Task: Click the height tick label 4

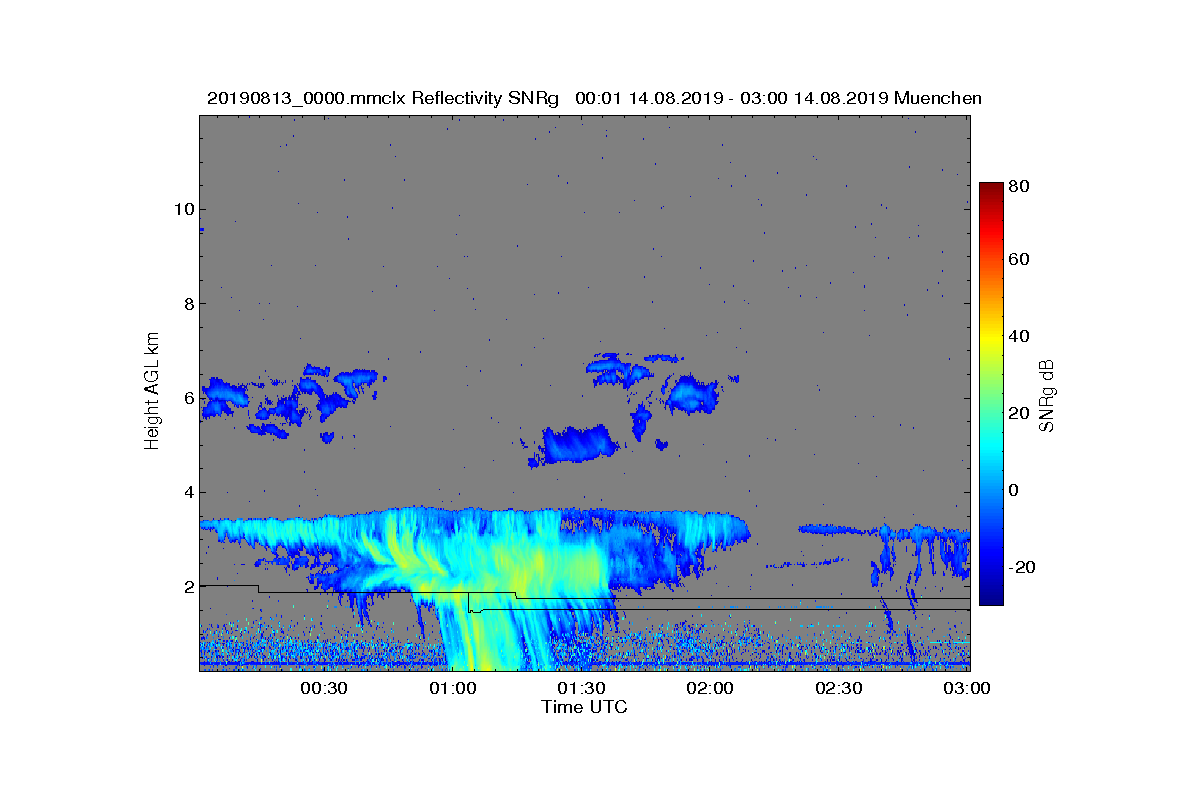Action: point(187,492)
